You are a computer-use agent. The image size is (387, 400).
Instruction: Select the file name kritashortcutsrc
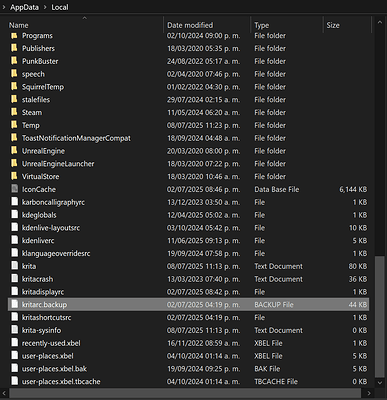[x=46, y=317]
